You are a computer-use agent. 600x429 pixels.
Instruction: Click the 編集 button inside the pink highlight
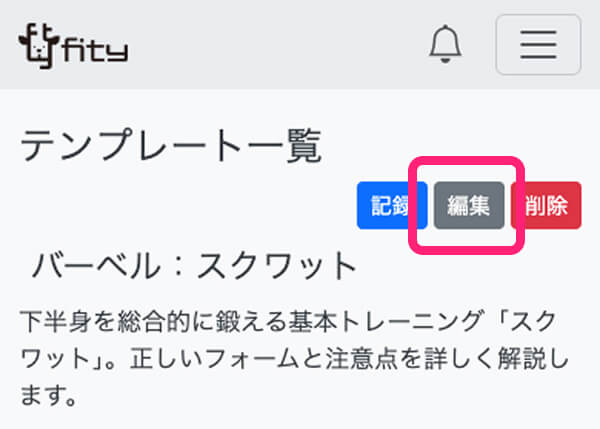tap(469, 206)
